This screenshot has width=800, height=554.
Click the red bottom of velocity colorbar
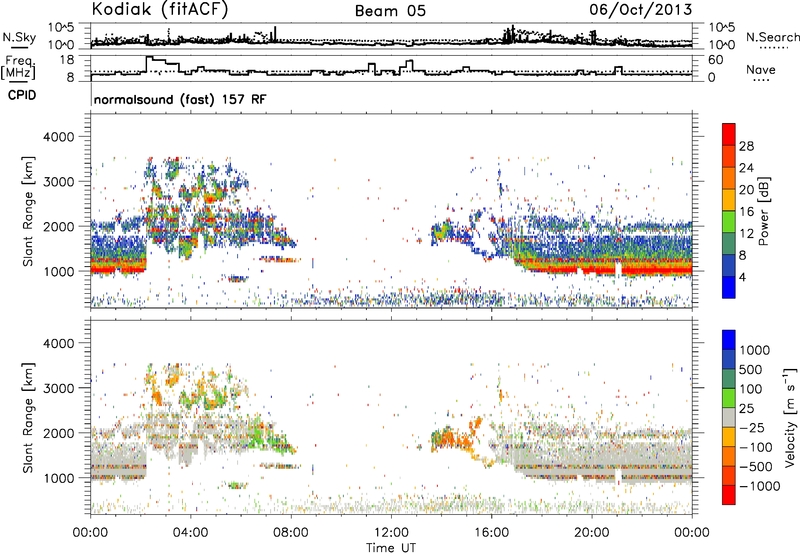[x=729, y=495]
